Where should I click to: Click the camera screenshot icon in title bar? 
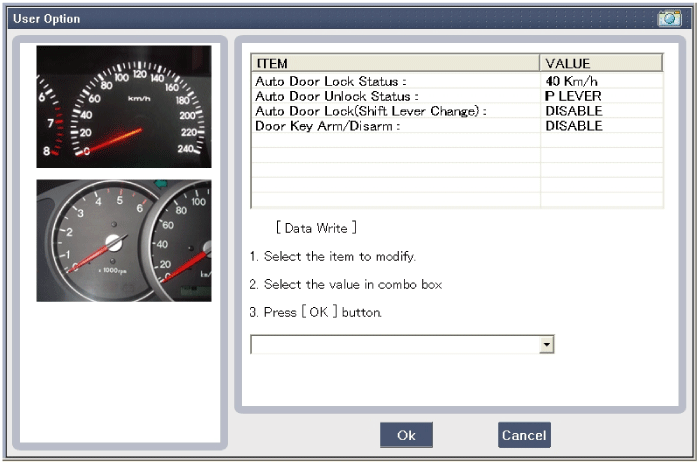[668, 18]
